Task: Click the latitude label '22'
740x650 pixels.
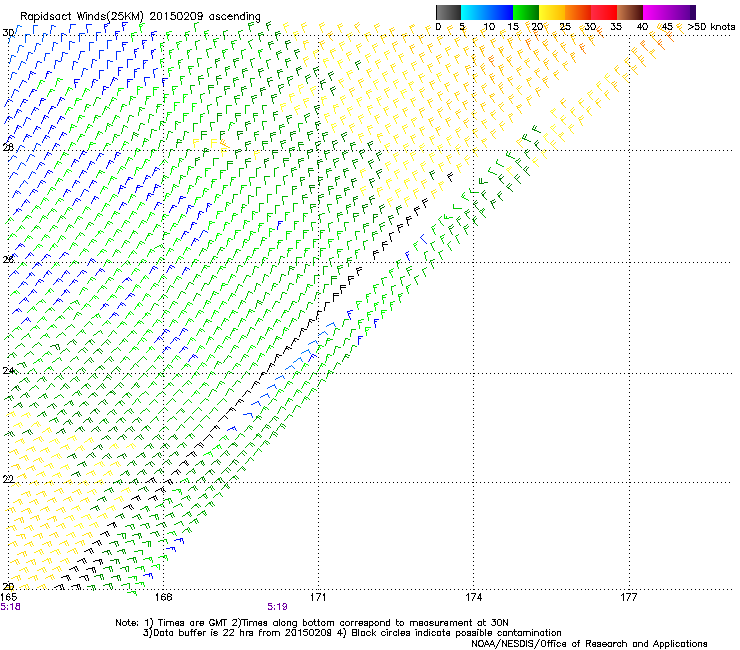Action: tap(8, 479)
